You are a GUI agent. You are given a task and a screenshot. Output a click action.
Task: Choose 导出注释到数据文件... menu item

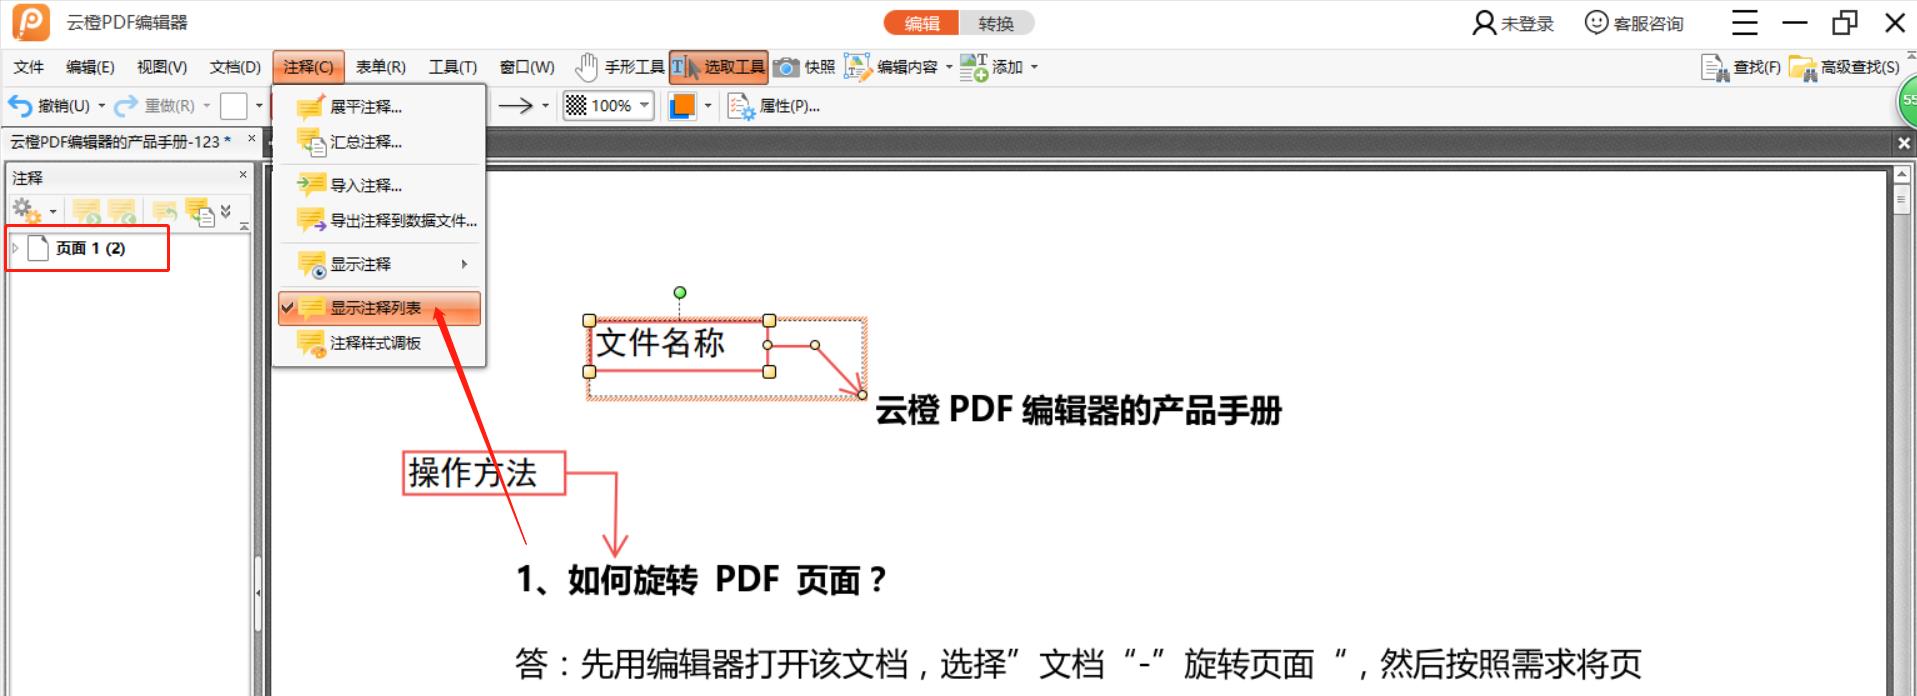(x=379, y=220)
